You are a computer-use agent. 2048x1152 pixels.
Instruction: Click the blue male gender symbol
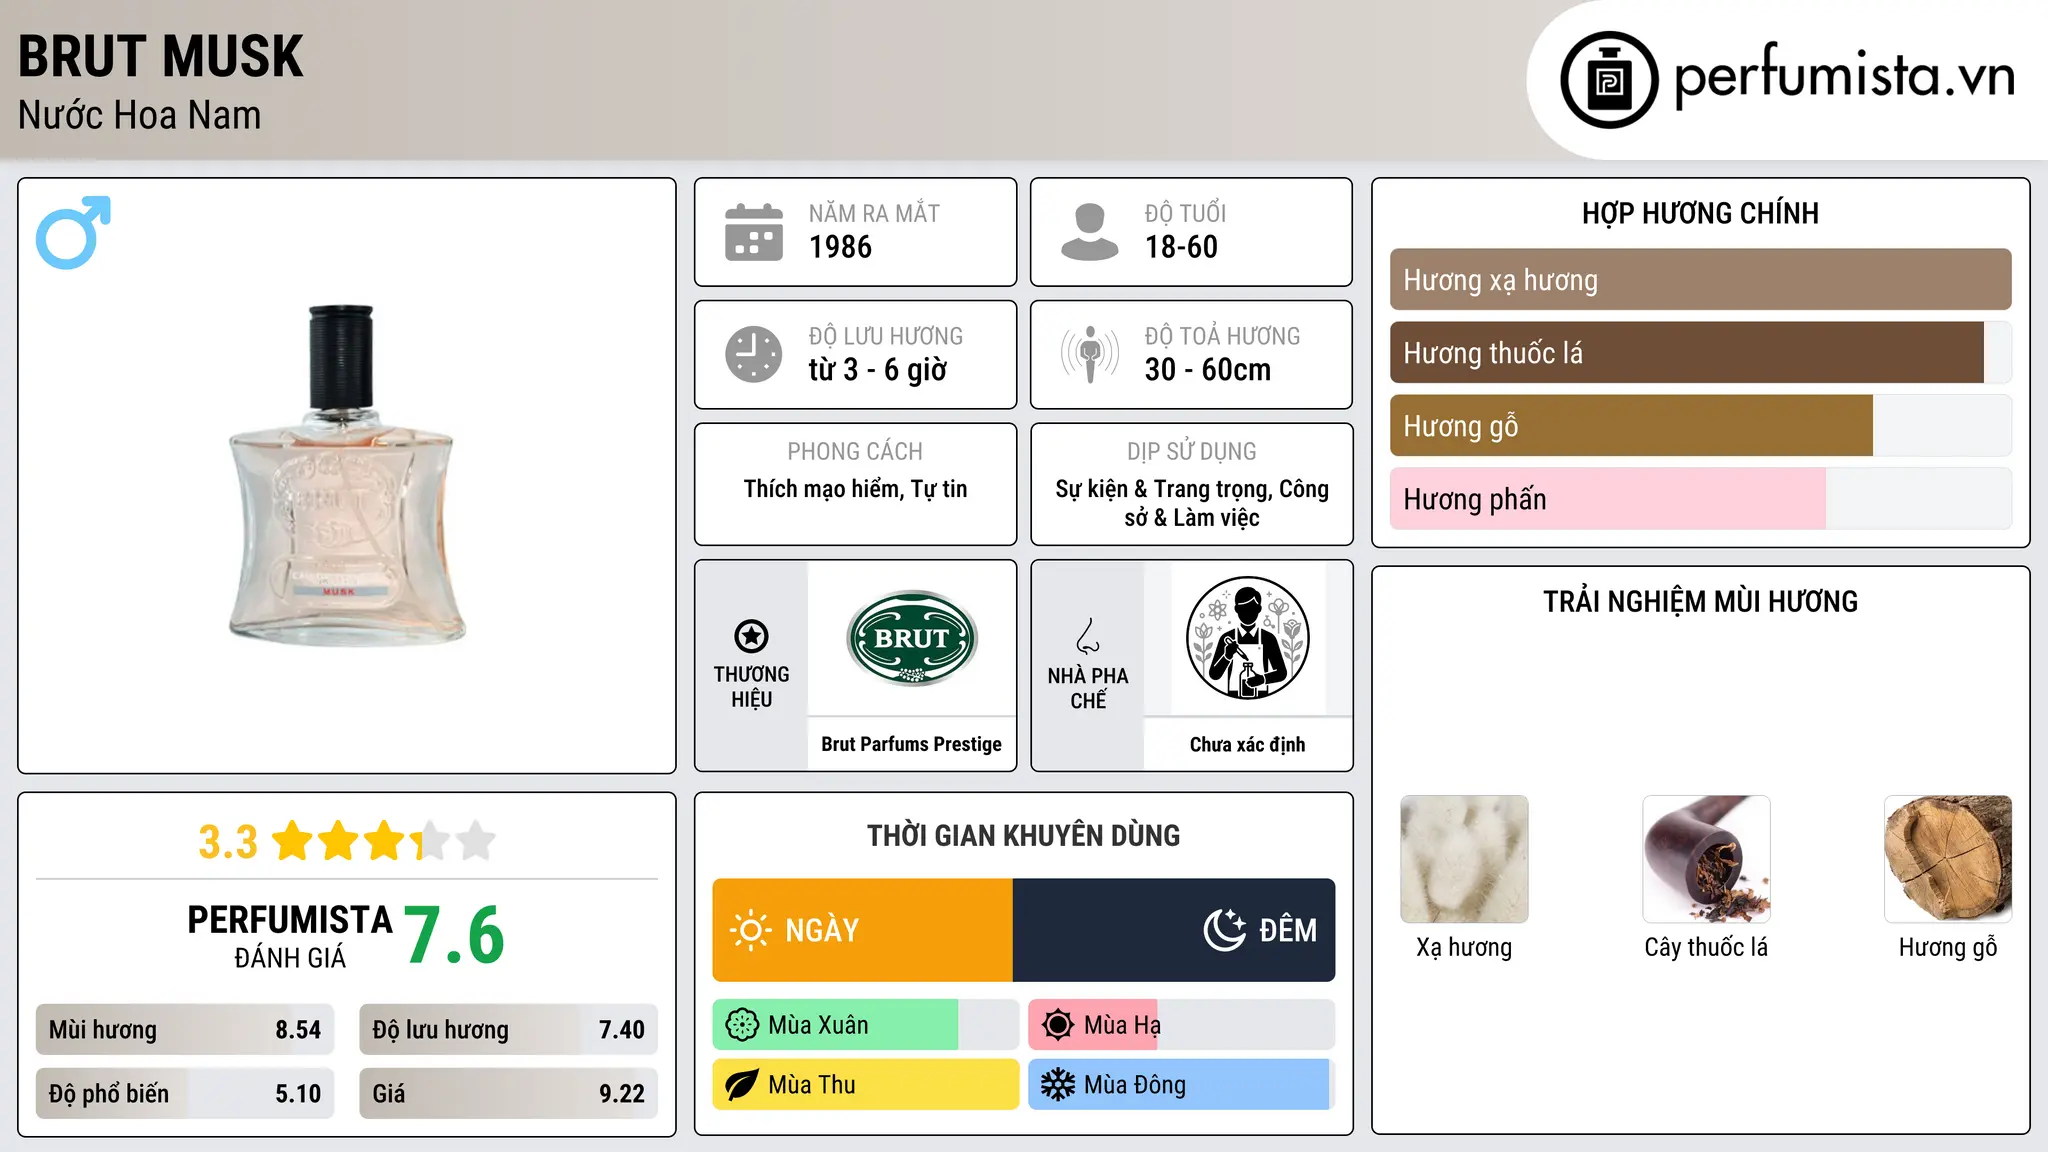[x=73, y=232]
